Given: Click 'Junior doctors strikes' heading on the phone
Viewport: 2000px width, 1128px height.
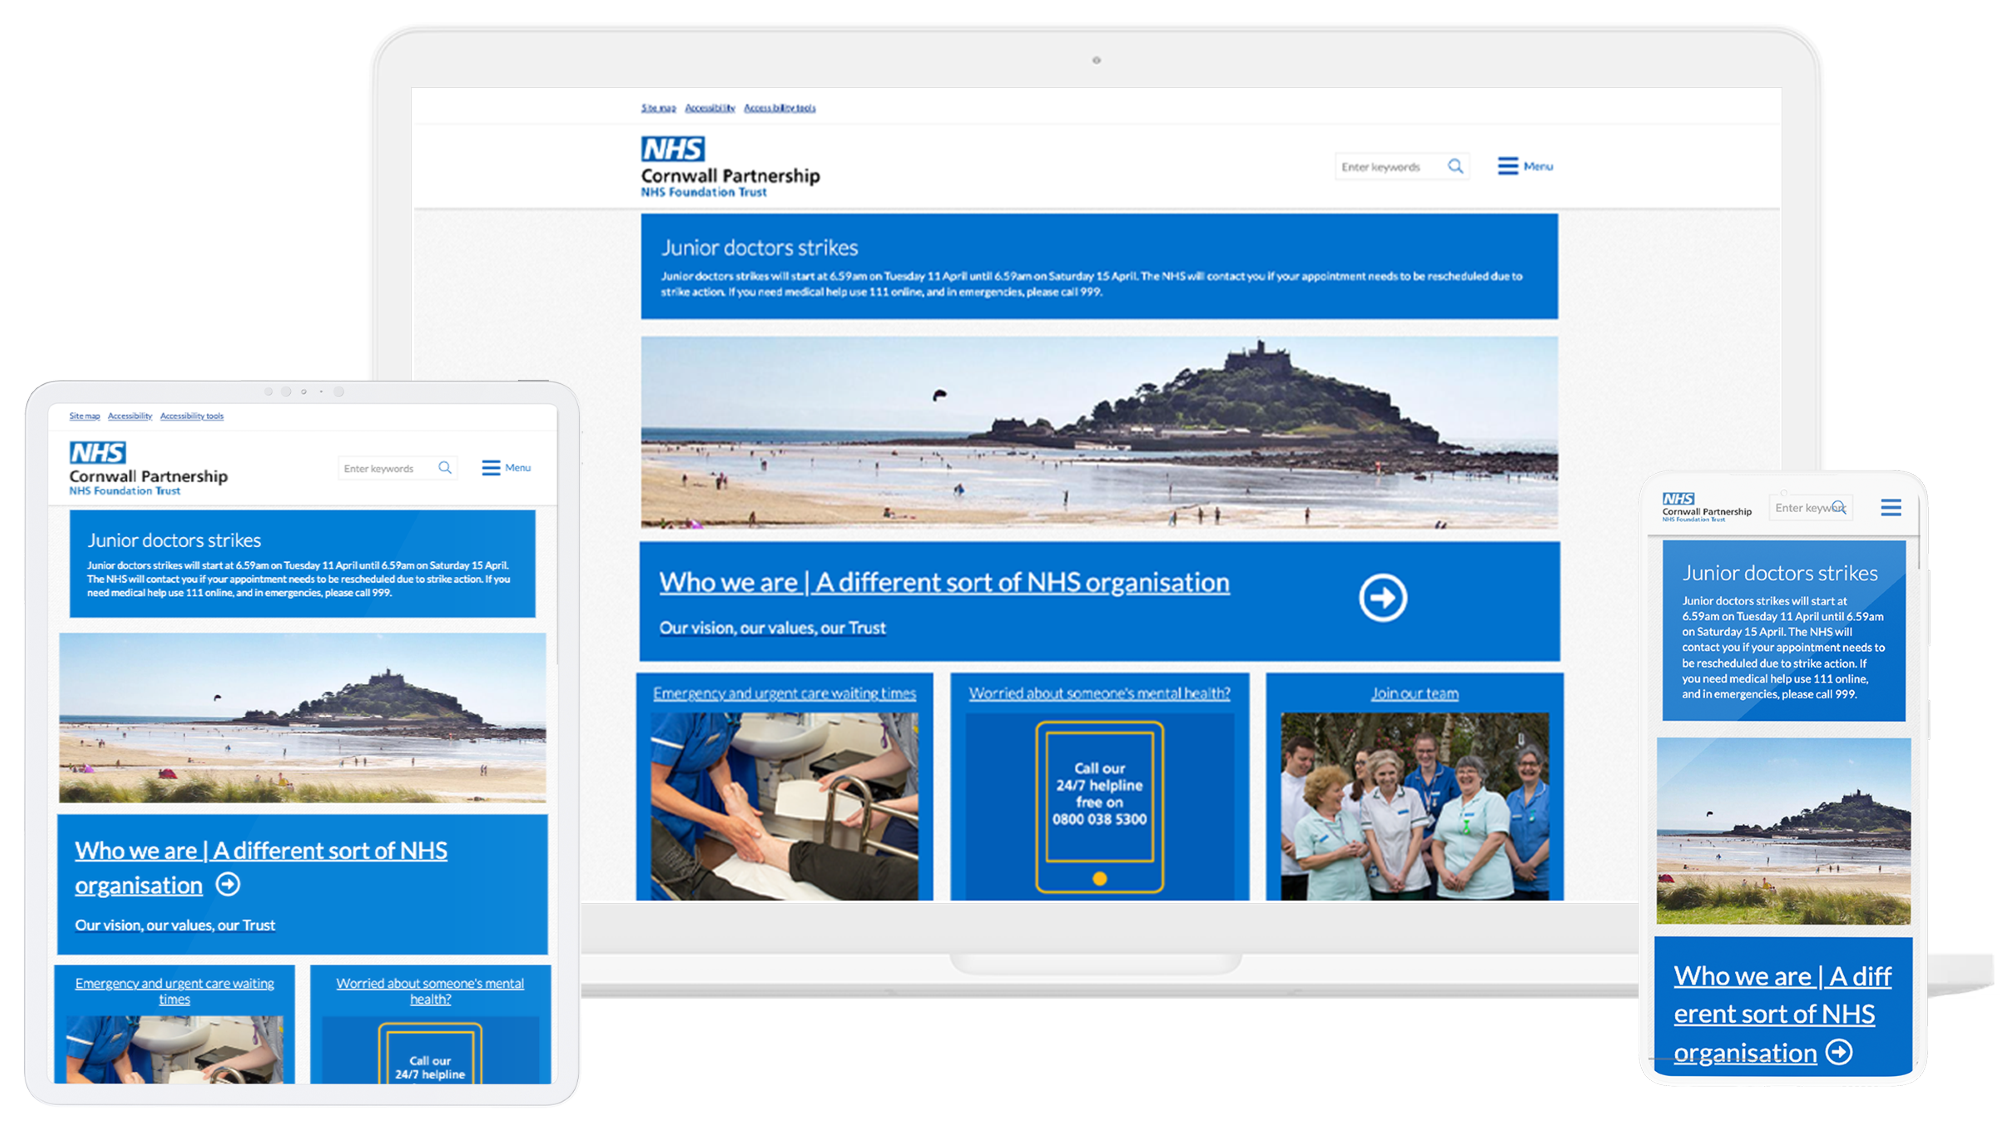Looking at the screenshot, I should [x=1780, y=573].
